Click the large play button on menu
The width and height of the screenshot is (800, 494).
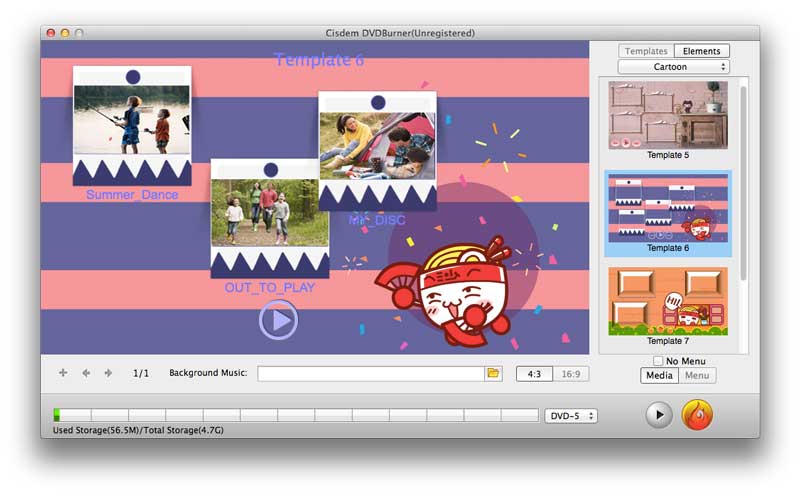(x=278, y=320)
